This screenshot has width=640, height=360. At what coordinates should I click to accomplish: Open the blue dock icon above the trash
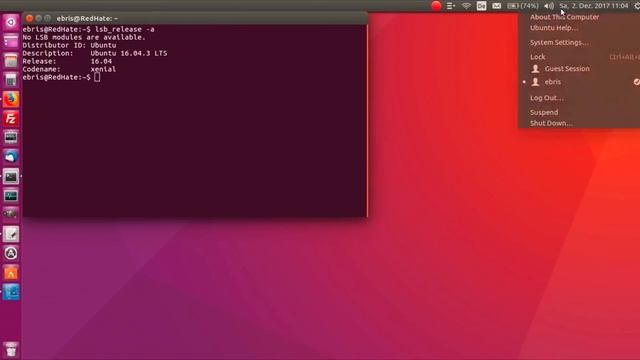pos(11,292)
